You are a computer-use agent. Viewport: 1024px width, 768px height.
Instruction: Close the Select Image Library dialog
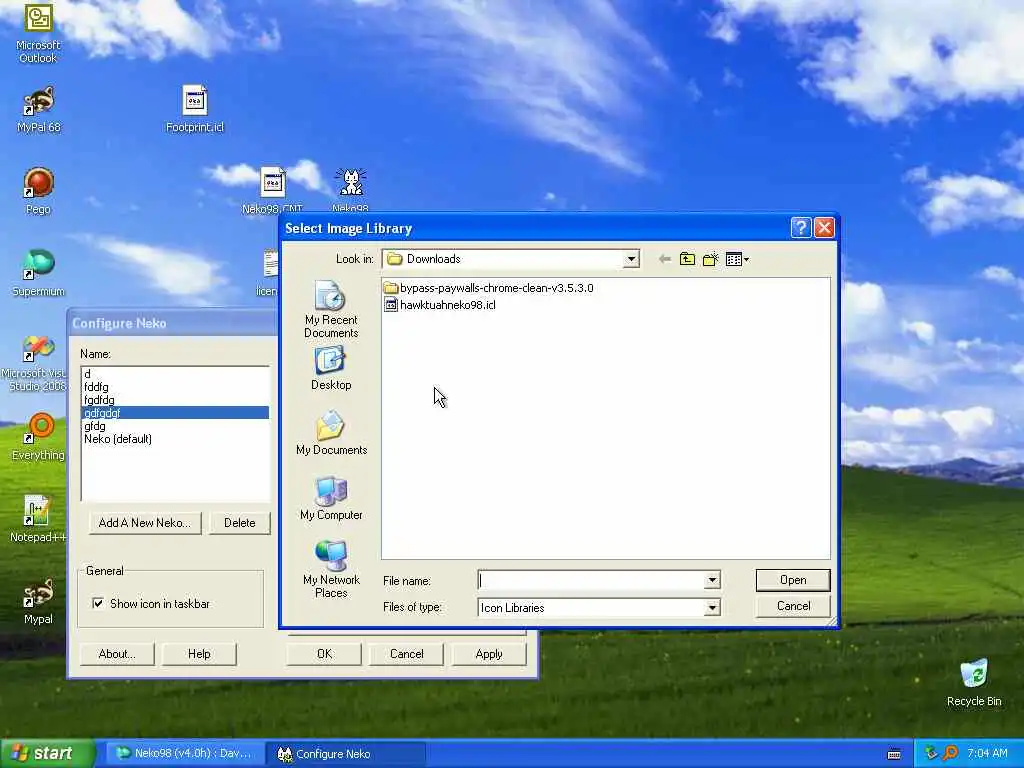point(824,227)
